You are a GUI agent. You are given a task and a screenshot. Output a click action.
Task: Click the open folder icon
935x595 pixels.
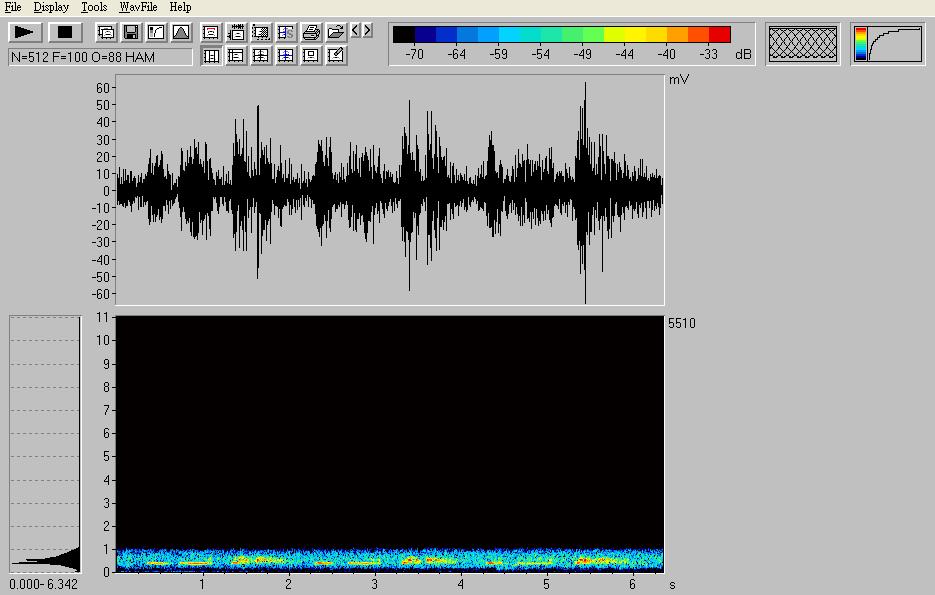336,32
